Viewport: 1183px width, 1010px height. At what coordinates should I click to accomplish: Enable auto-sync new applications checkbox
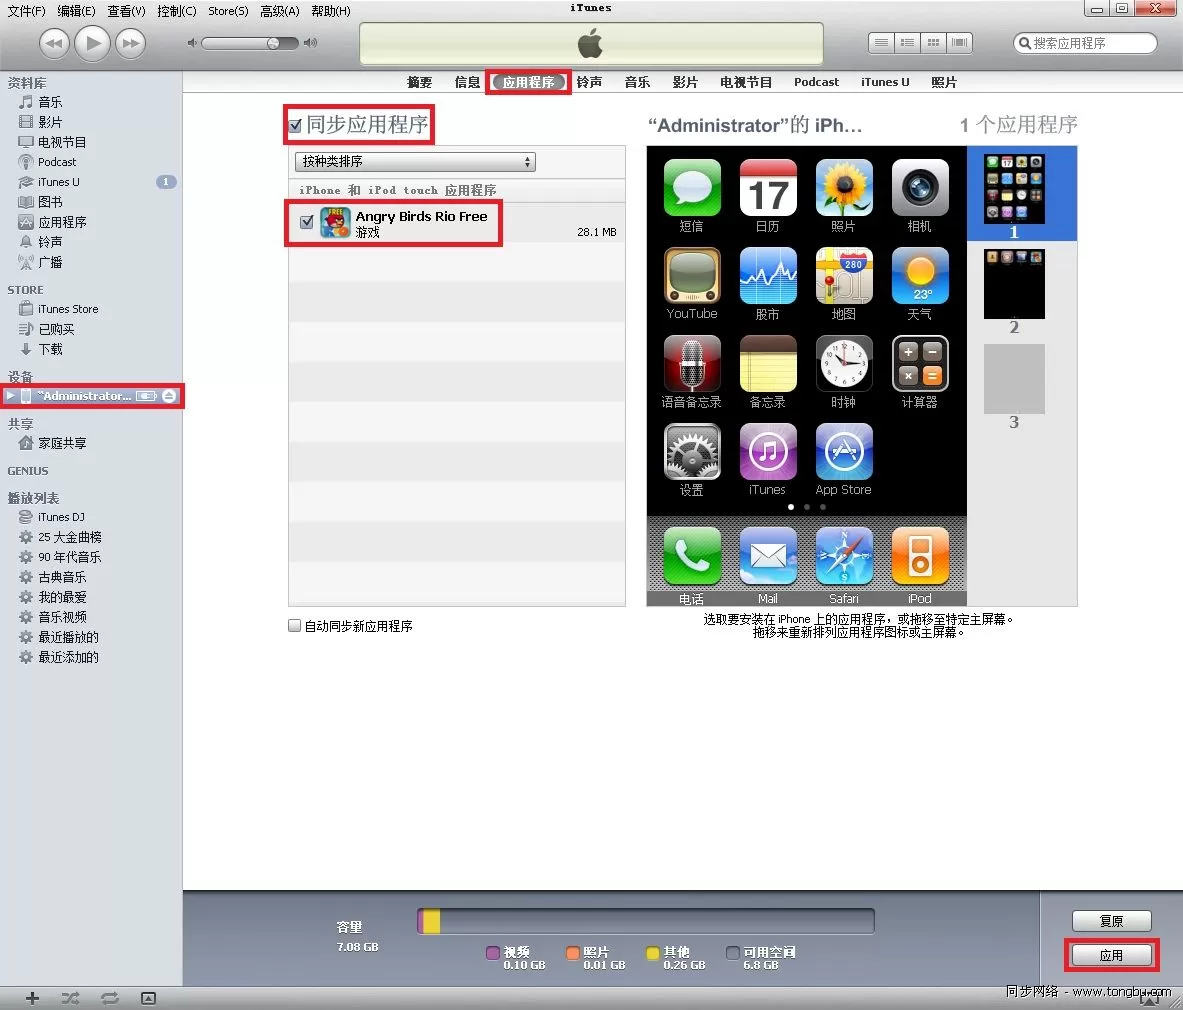pos(294,625)
